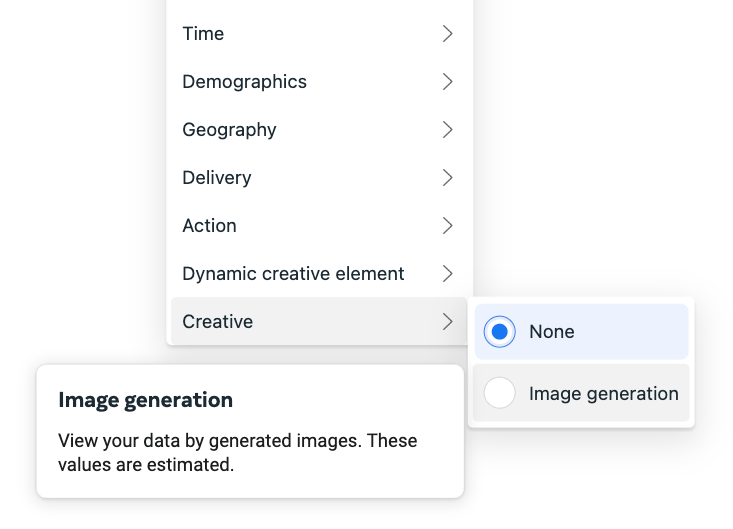The image size is (733, 529).
Task: Expand the Creative submenu chevron
Action: coord(447,322)
